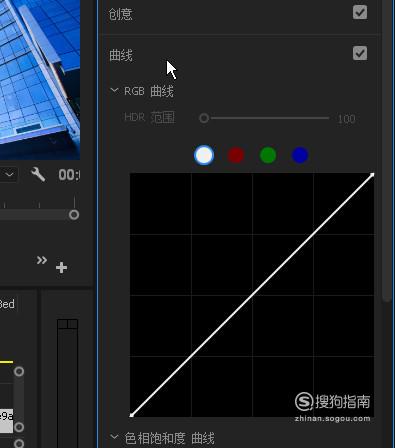
Task: Click the HDR range value 100
Action: pyautogui.click(x=346, y=119)
